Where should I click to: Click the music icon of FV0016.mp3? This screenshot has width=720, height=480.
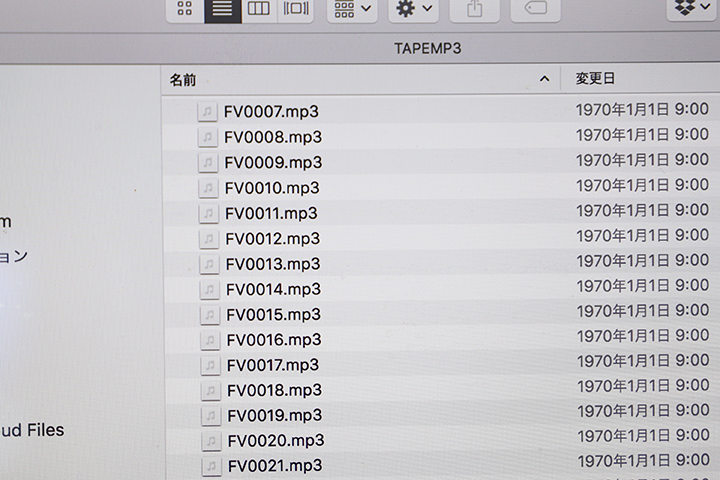[x=210, y=340]
